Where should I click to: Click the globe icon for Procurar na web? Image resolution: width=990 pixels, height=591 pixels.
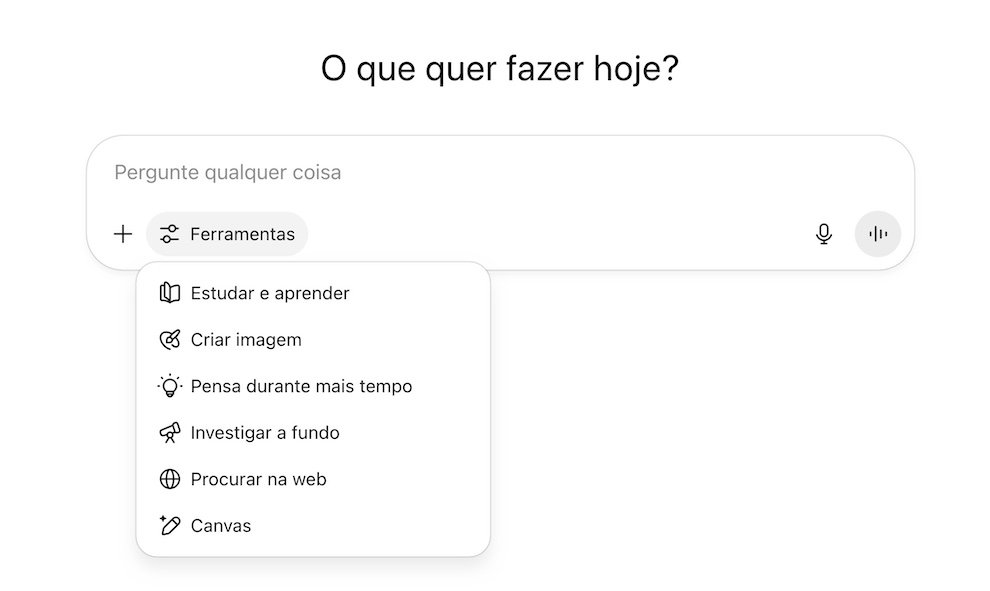pos(170,479)
